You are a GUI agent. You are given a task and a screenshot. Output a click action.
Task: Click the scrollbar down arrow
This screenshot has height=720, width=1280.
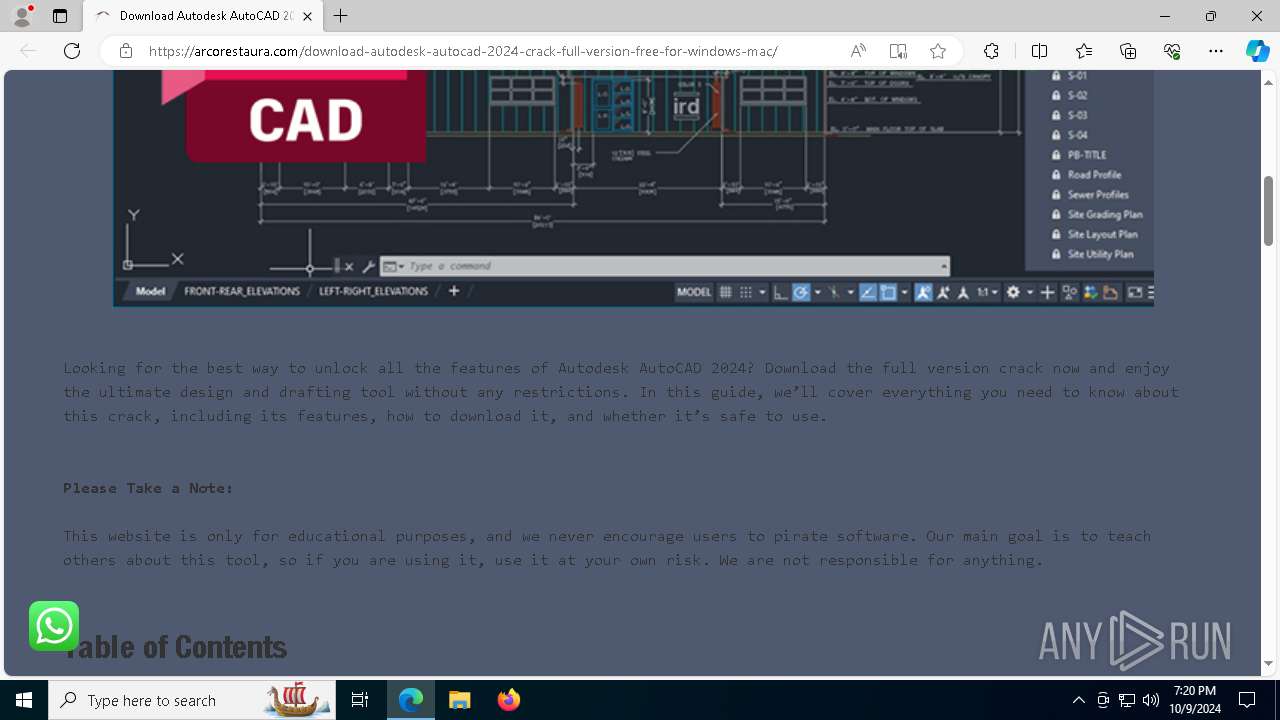pyautogui.click(x=1268, y=663)
